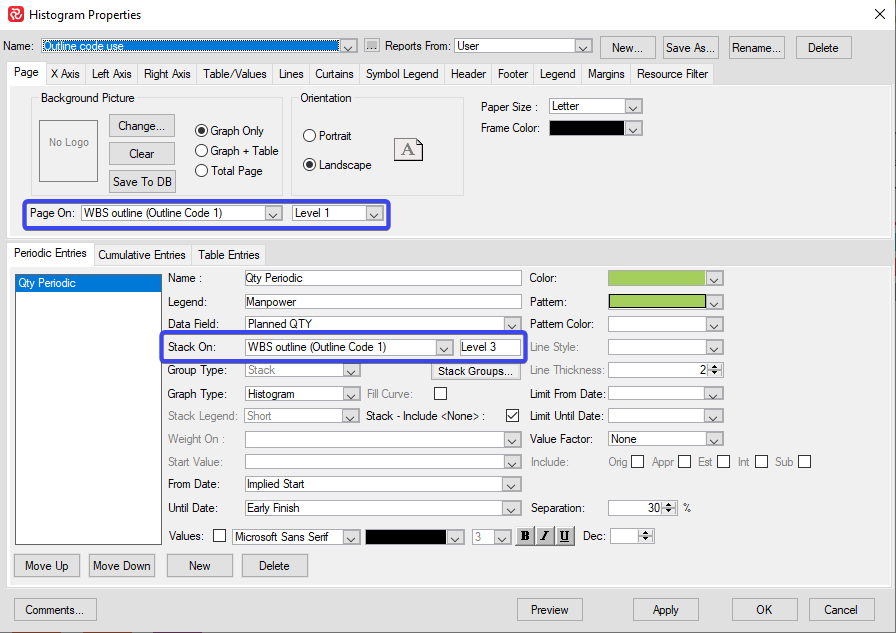Click the green Color swatch
The width and height of the screenshot is (896, 633).
coord(656,279)
